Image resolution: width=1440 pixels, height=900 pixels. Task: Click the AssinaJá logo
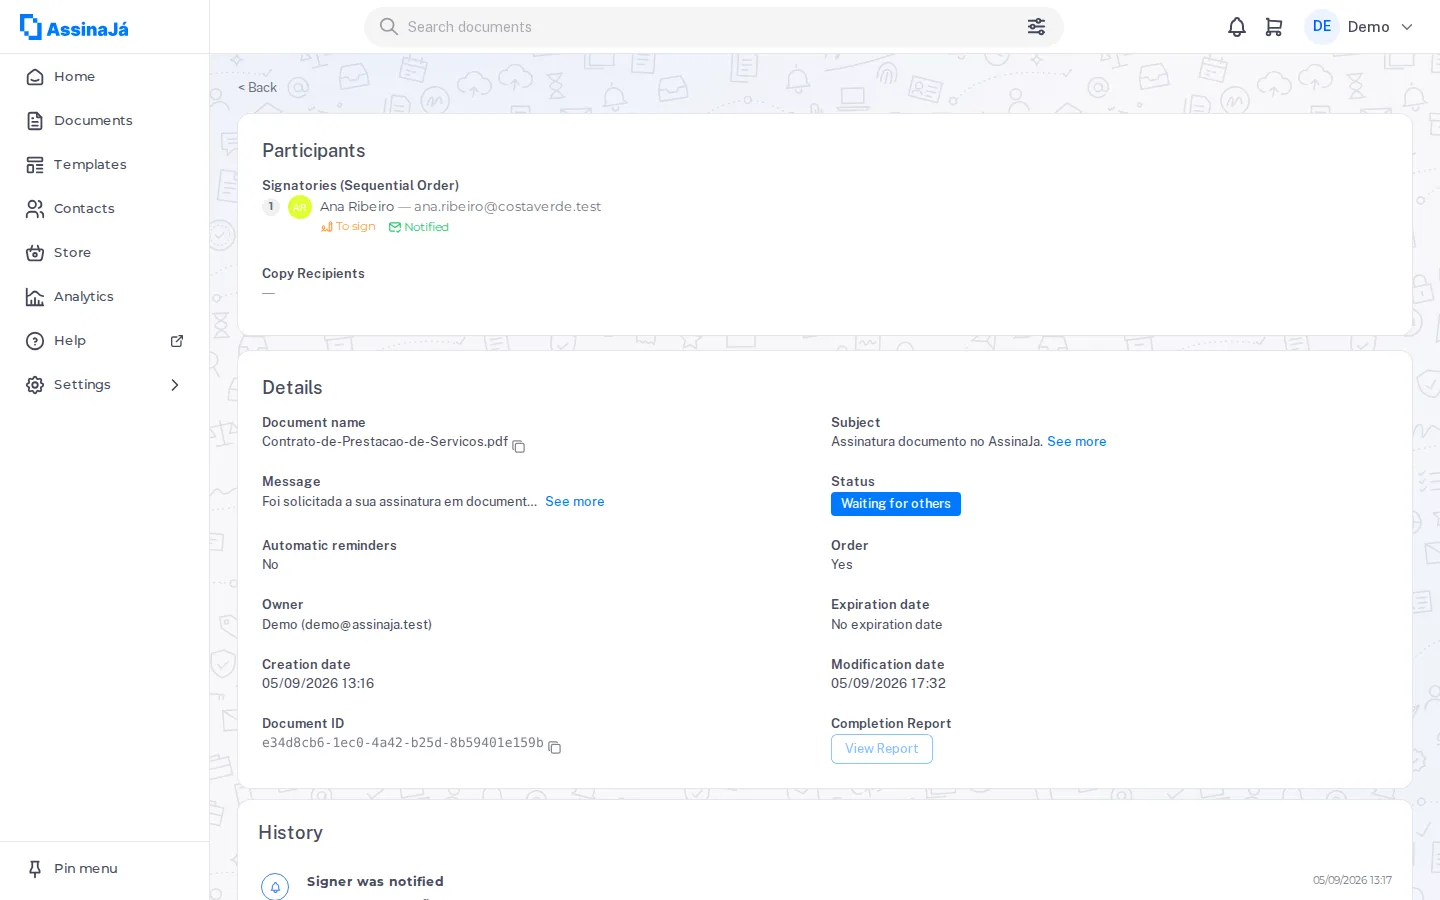coord(74,27)
